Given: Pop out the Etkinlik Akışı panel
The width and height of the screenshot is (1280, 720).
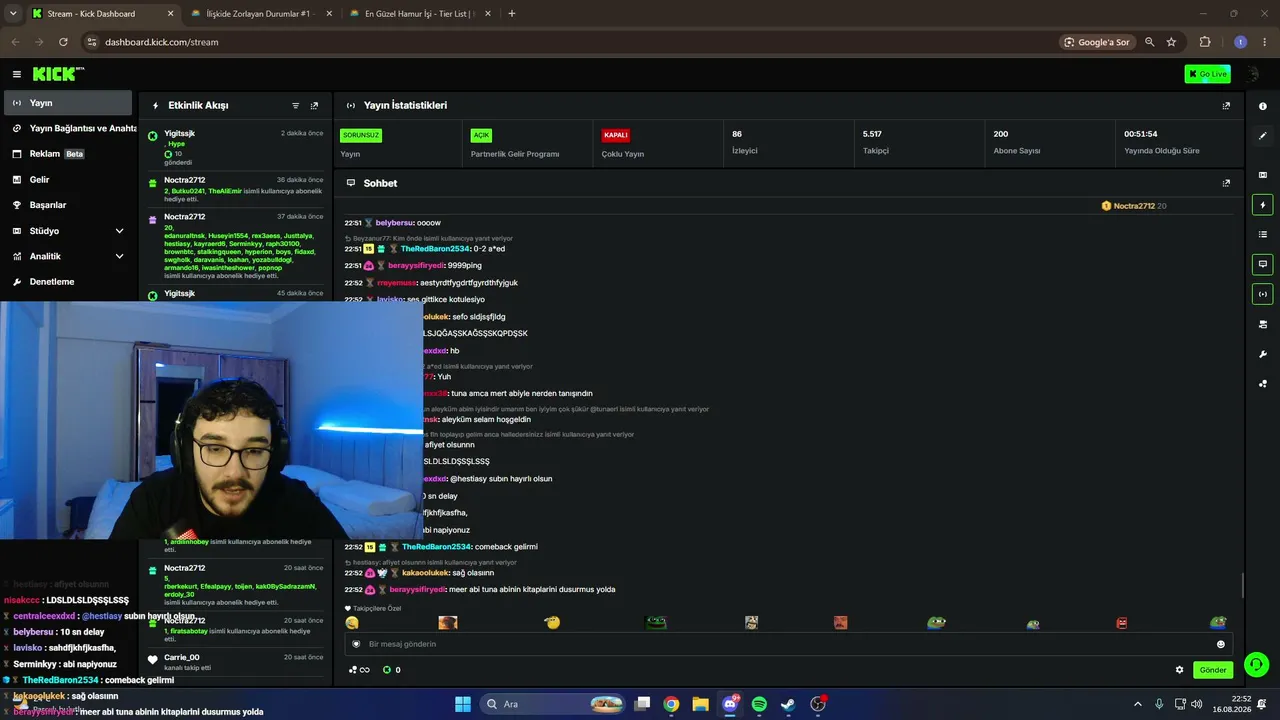Looking at the screenshot, I should 314,105.
